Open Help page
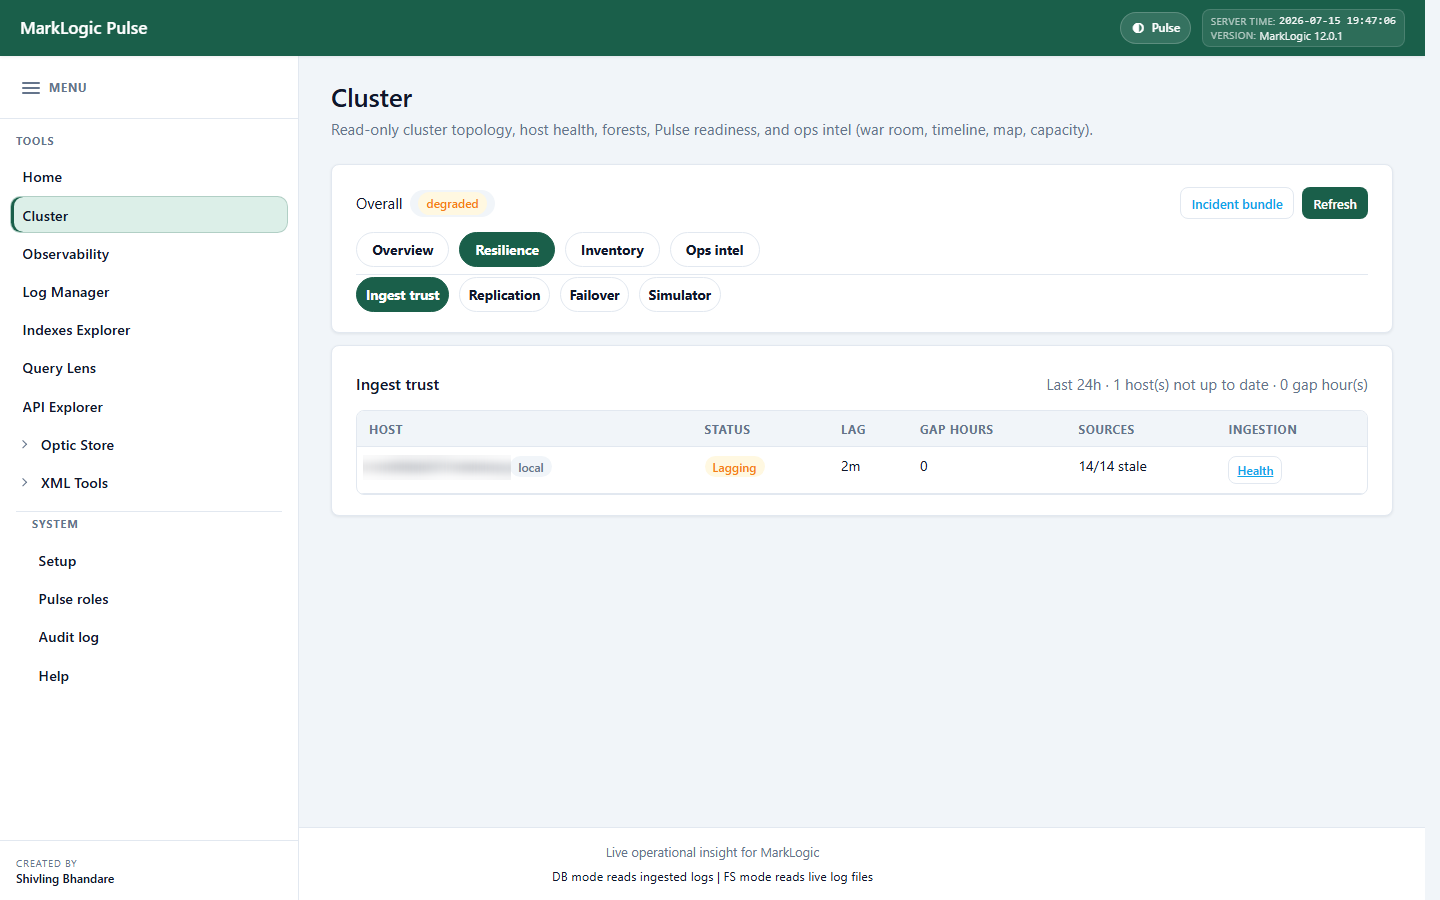The width and height of the screenshot is (1440, 900). (53, 676)
